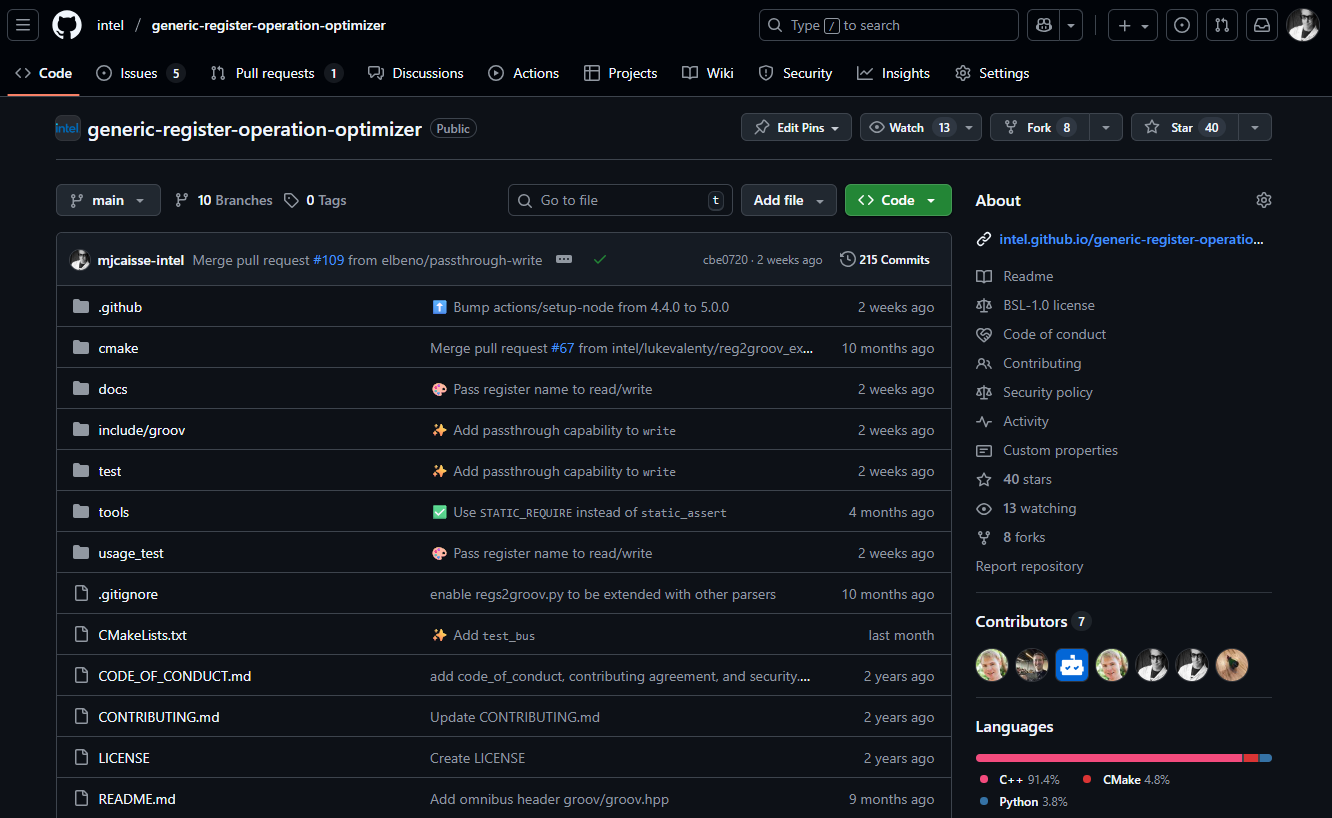The image size is (1332, 818).
Task: Switch to the Insights tab
Action: (893, 73)
